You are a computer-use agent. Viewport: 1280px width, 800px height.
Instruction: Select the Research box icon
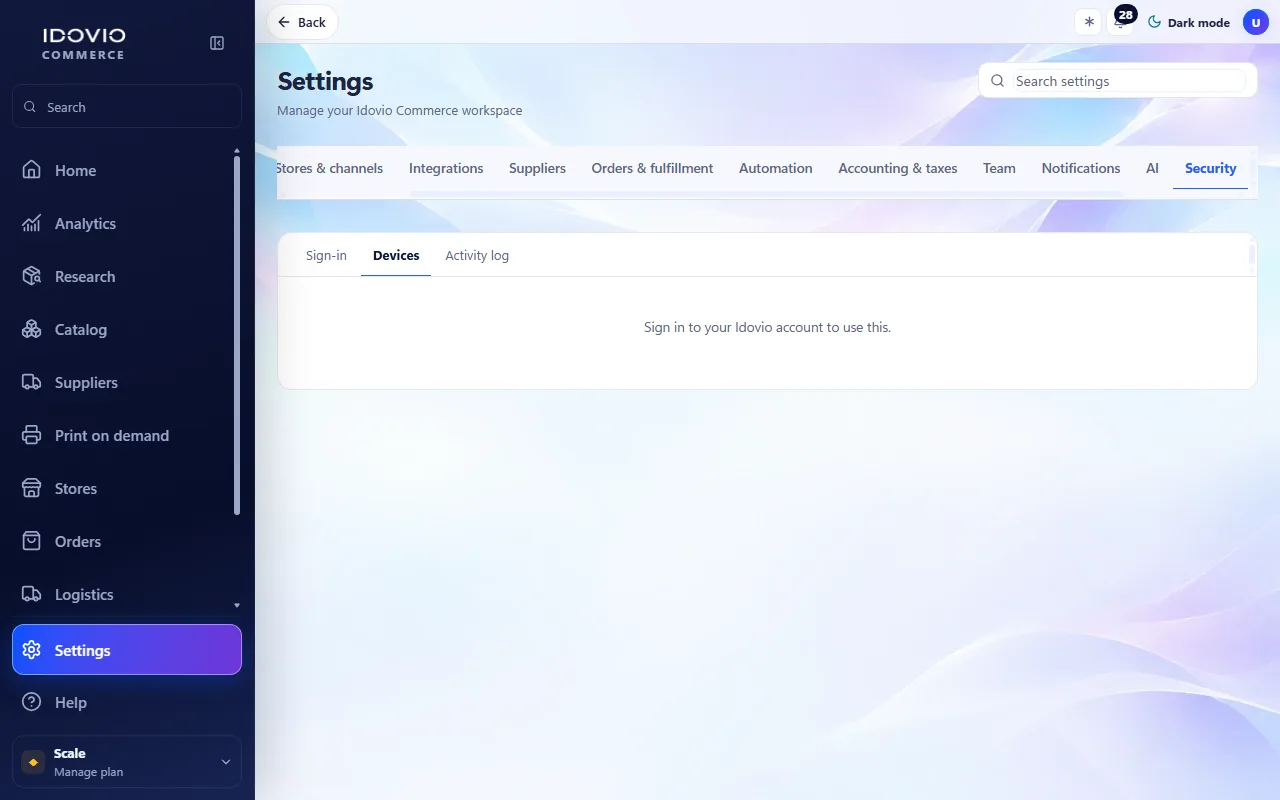tap(32, 276)
